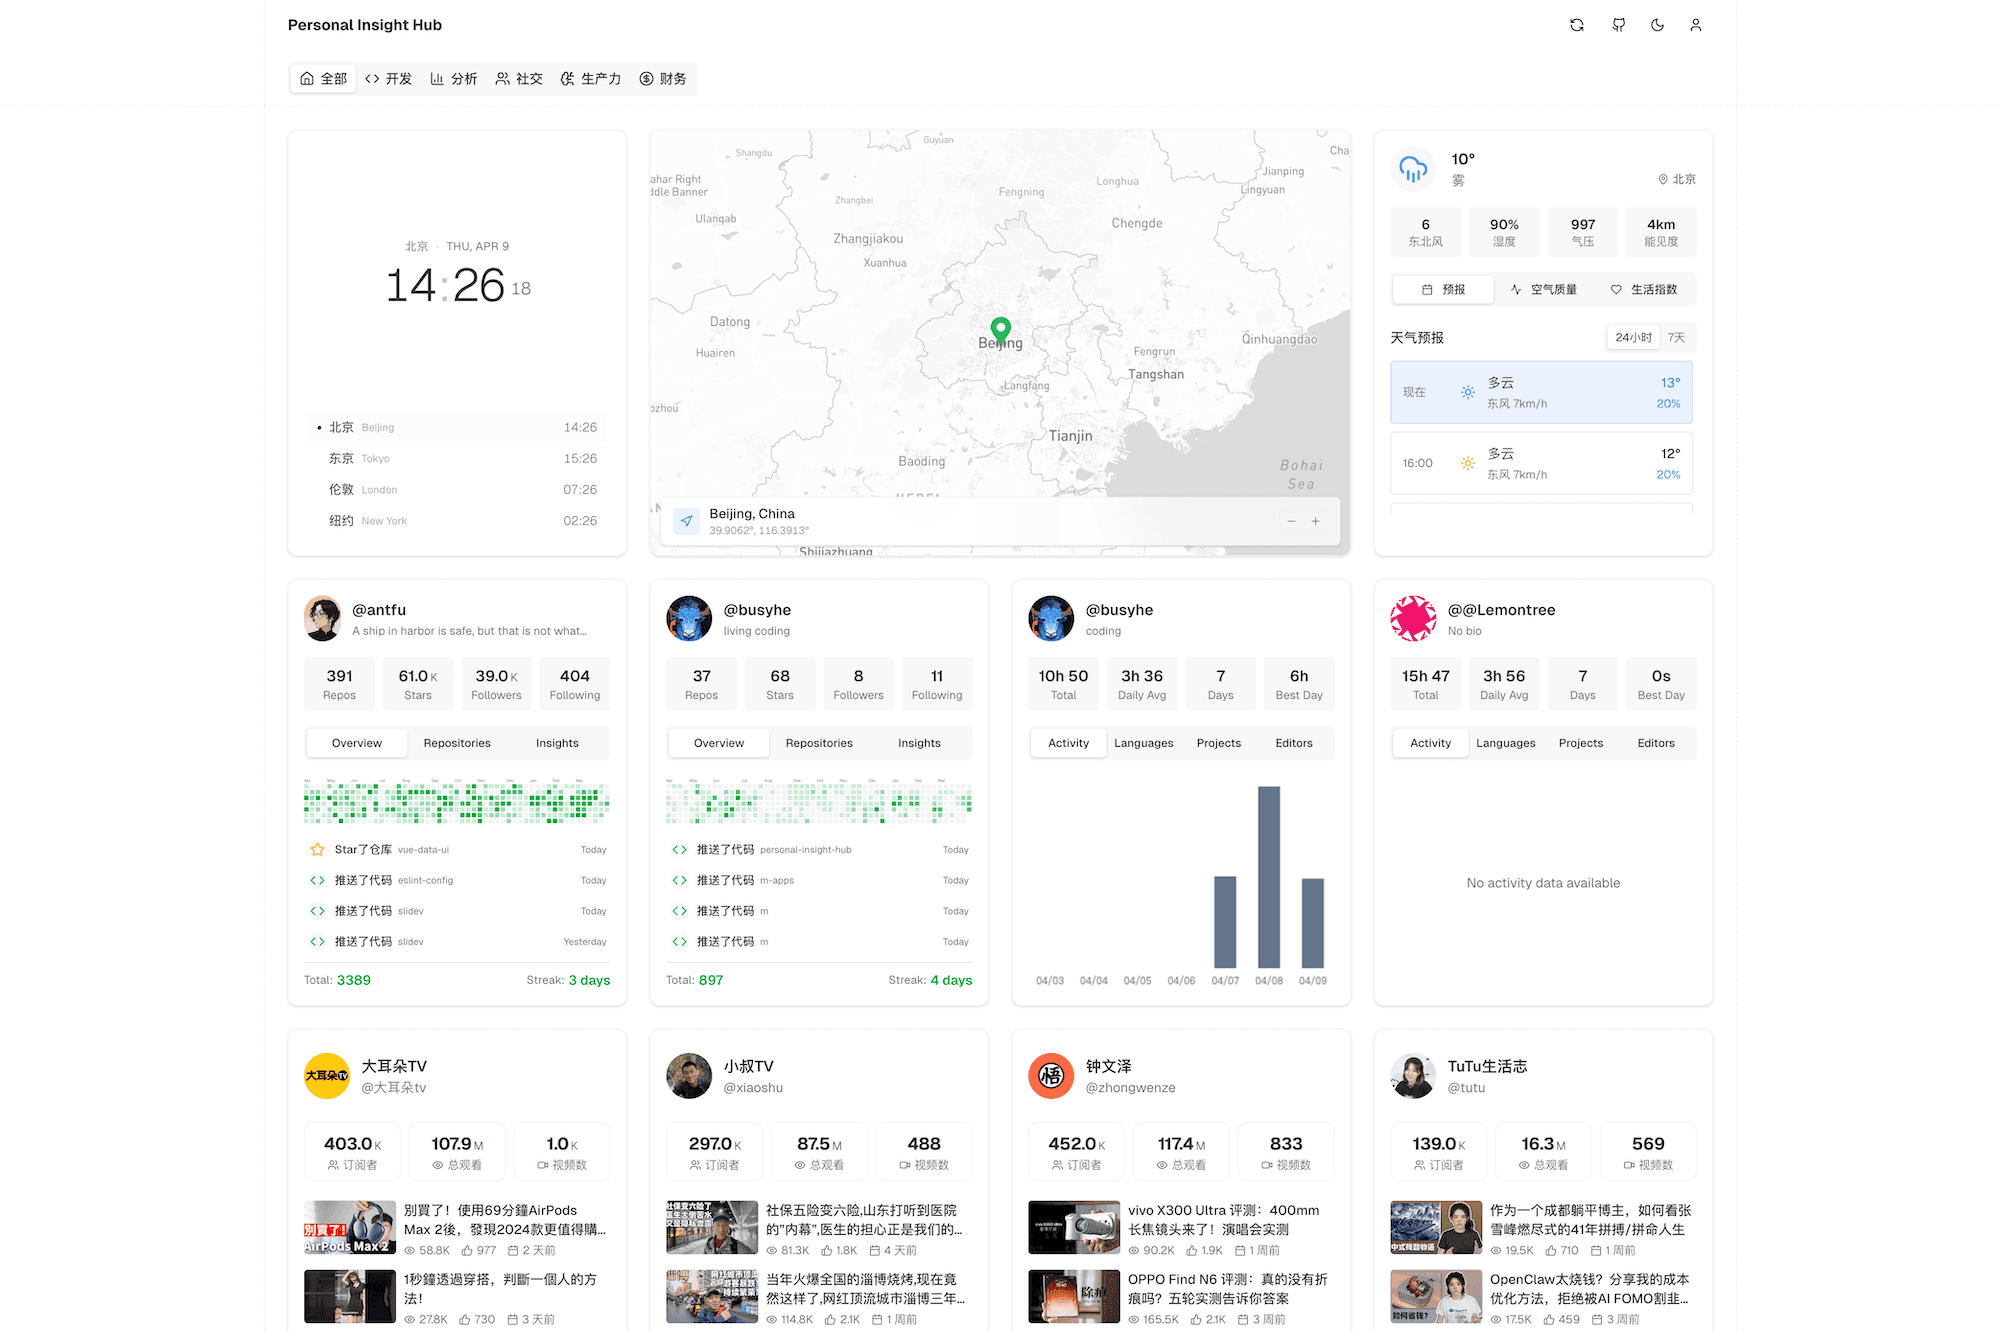Open the 开发 category tab
The width and height of the screenshot is (2000, 1331).
(389, 79)
